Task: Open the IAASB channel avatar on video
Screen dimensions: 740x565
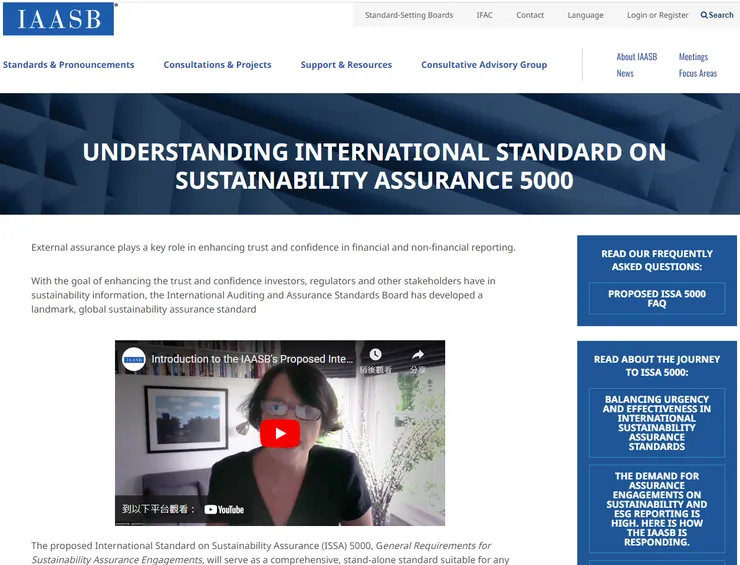Action: (134, 359)
